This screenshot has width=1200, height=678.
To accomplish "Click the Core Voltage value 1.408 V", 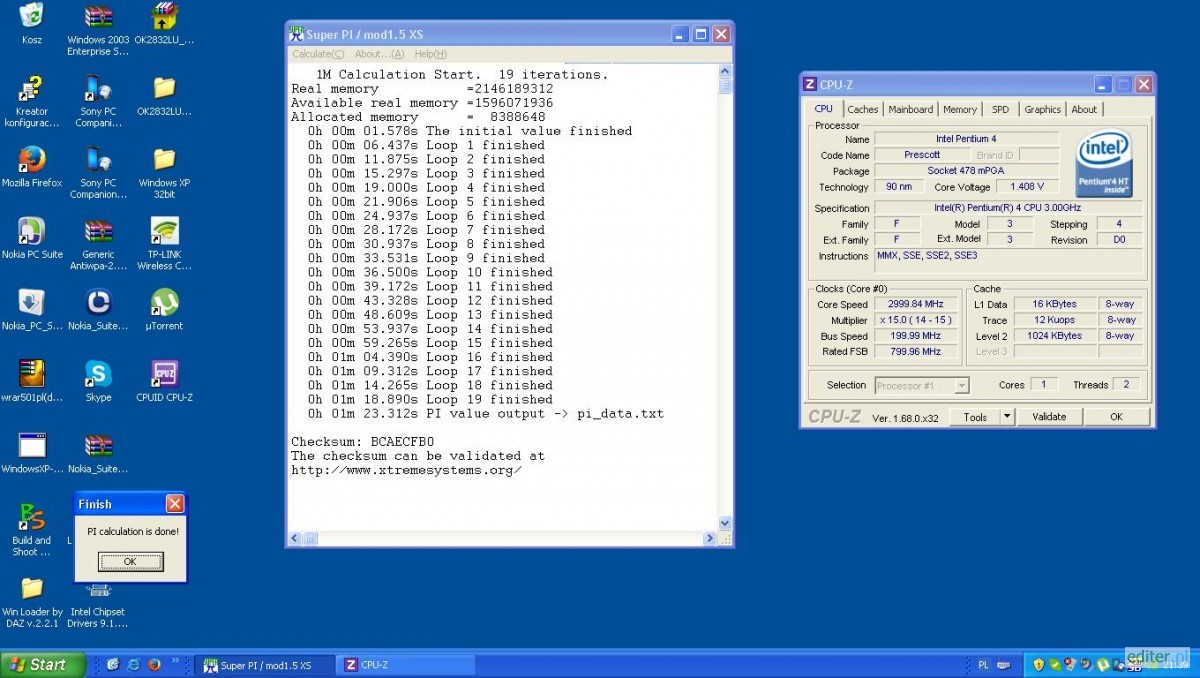I will 1026,187.
